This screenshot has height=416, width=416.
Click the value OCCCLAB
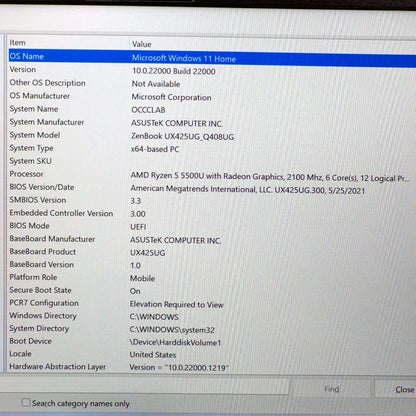coord(148,110)
